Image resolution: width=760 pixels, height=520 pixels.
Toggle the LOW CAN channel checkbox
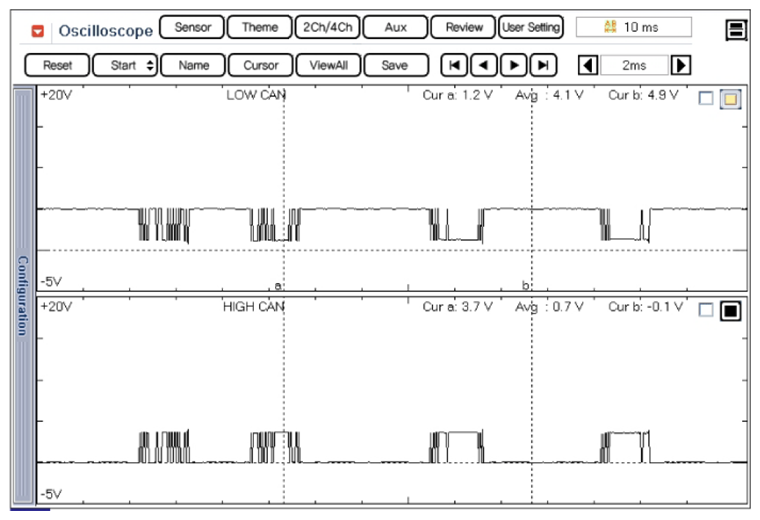[707, 98]
